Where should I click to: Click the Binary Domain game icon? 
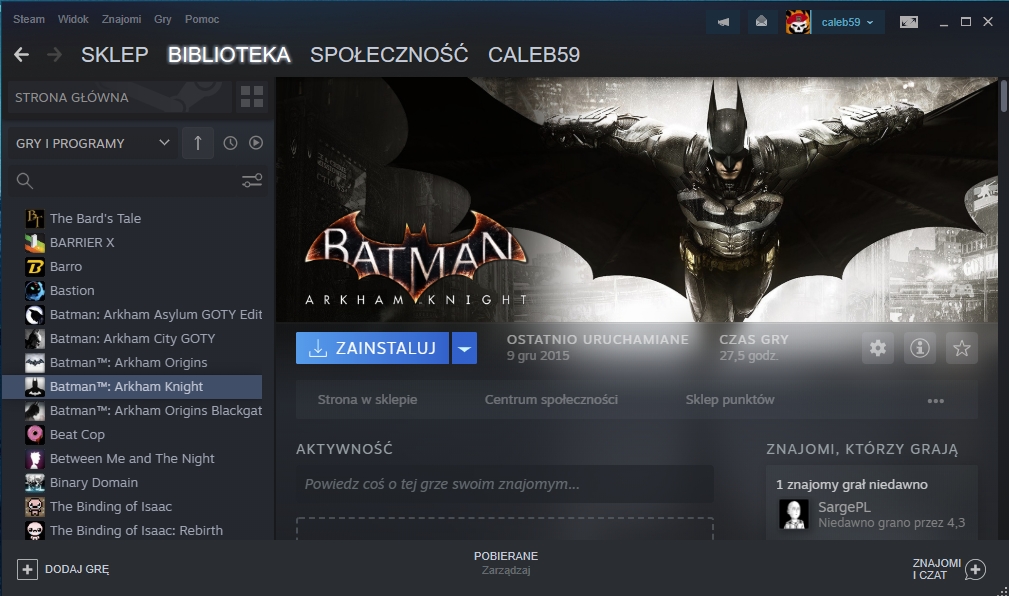(x=35, y=483)
